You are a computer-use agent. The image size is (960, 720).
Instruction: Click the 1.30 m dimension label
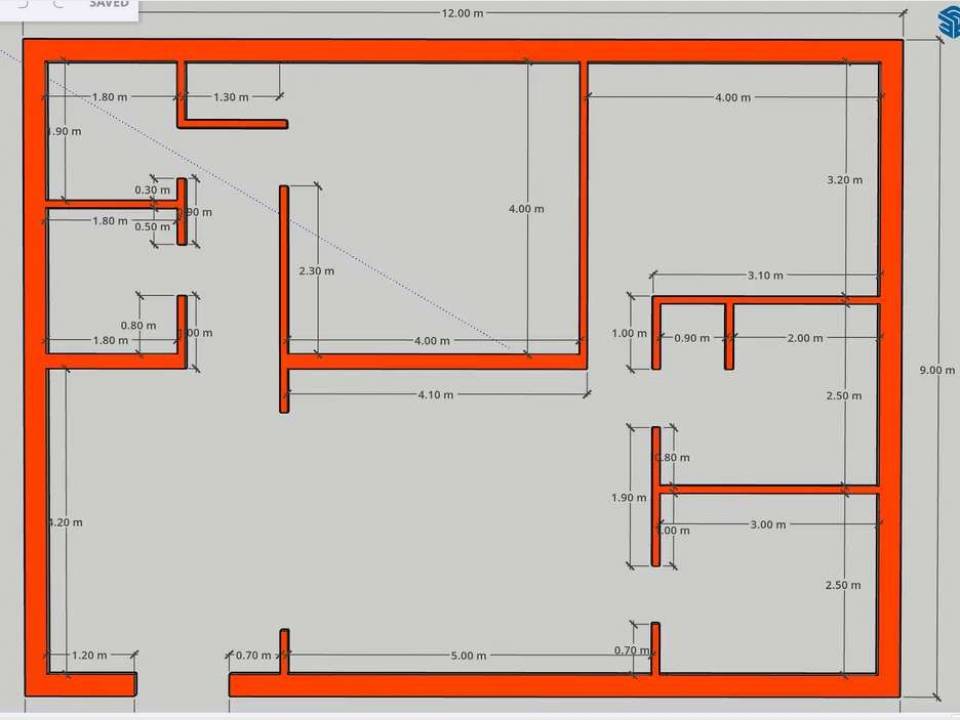231,97
